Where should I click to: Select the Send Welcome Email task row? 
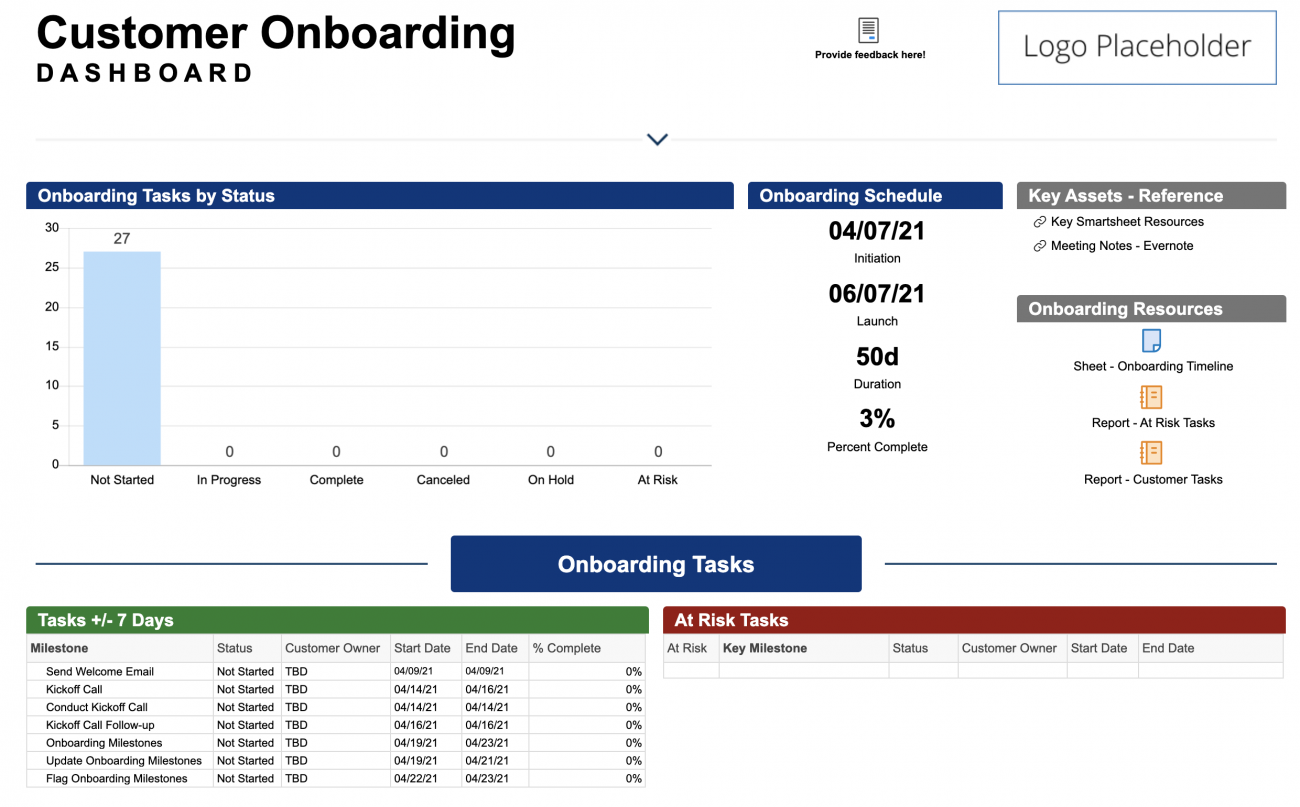coord(100,672)
